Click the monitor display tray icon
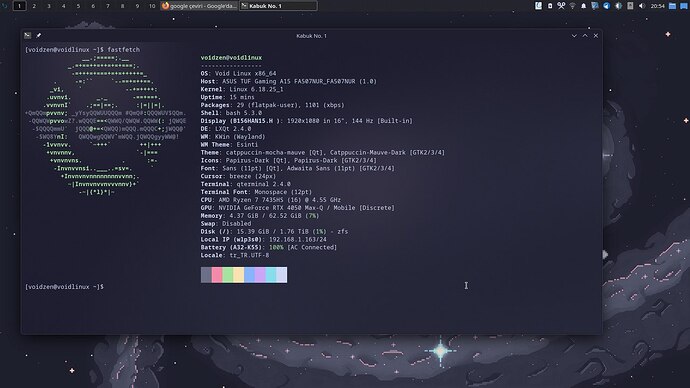Viewport: 690px width, 388px height. click(595, 6)
